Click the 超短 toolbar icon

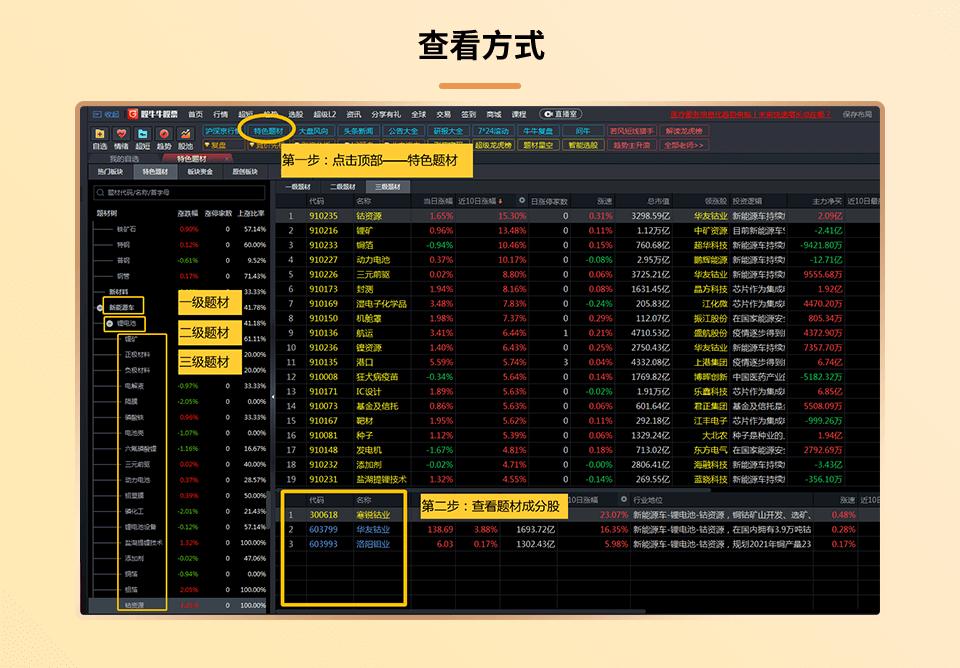[143, 133]
